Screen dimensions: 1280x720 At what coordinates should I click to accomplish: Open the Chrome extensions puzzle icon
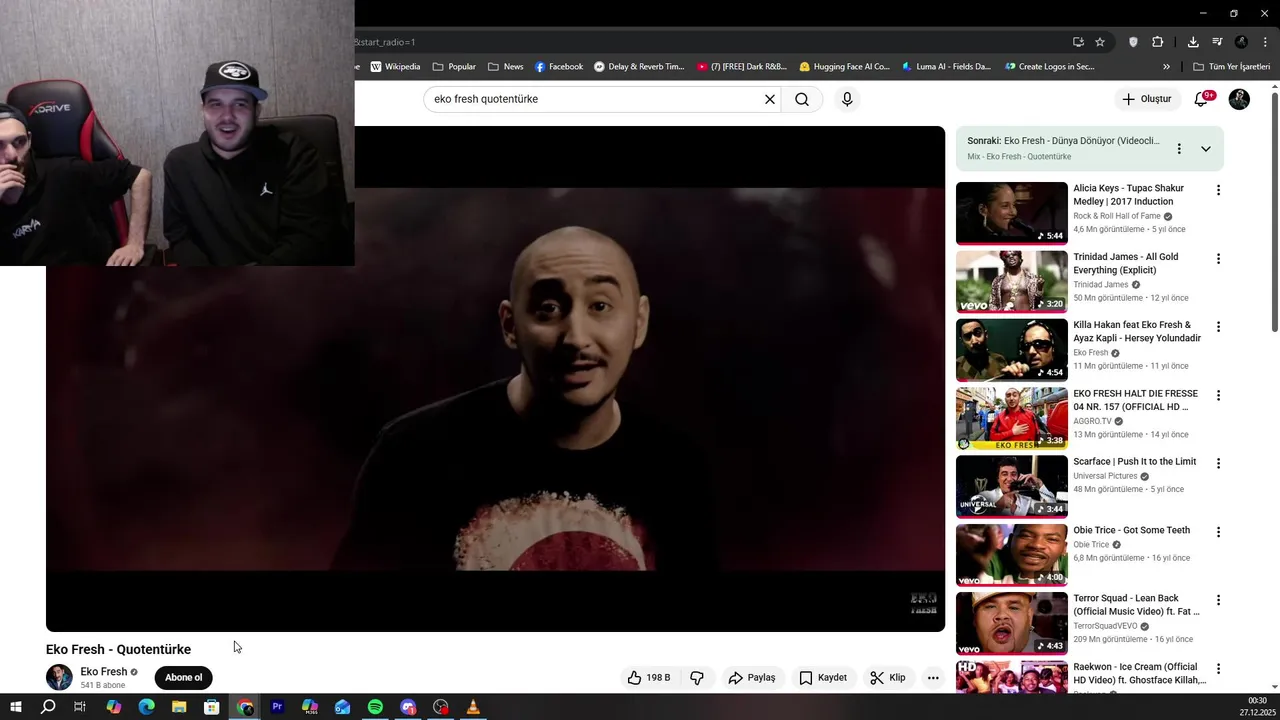click(x=1158, y=42)
